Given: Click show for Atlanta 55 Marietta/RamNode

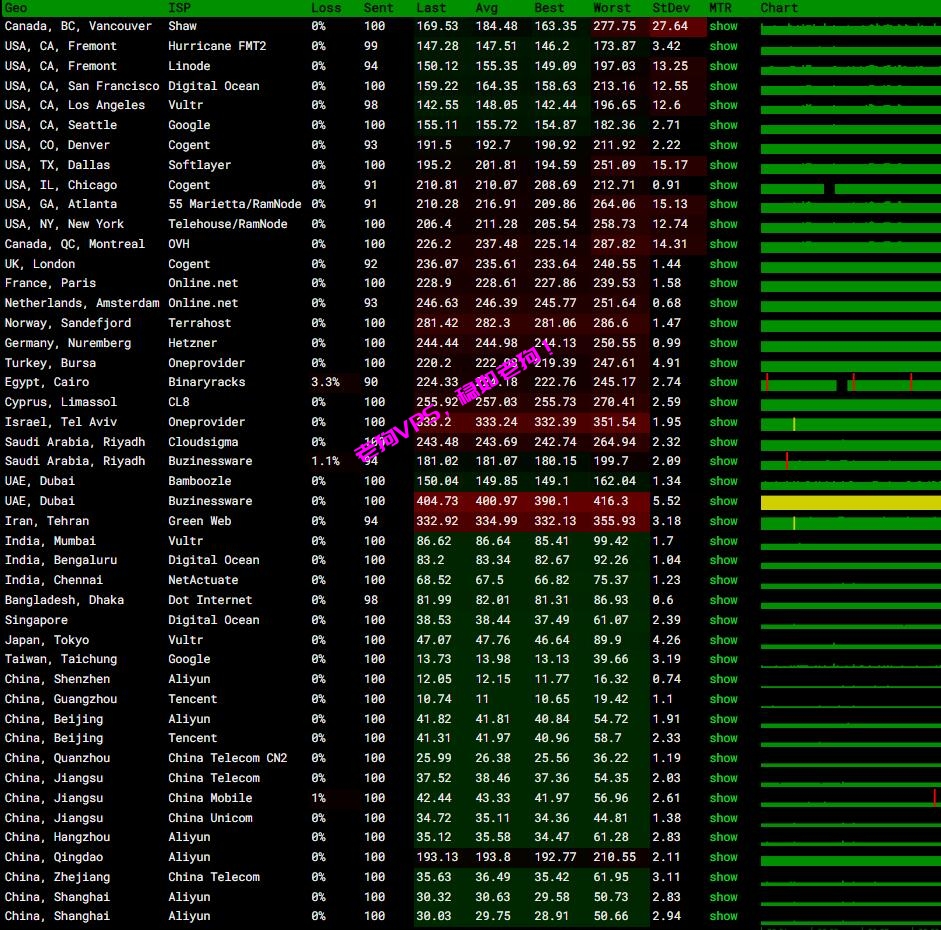Looking at the screenshot, I should tap(723, 204).
